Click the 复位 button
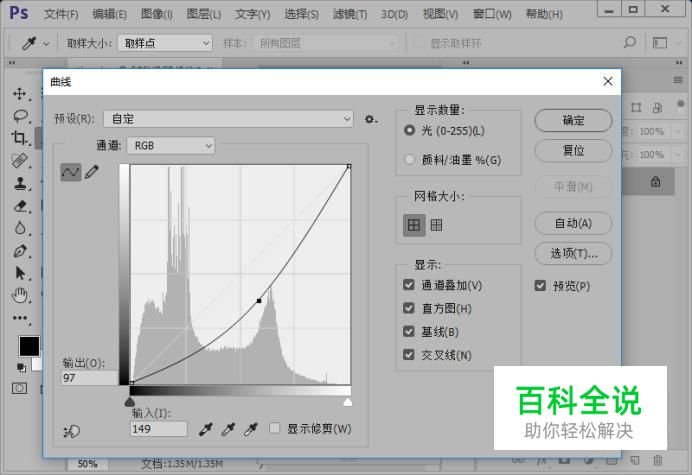Screen dimensions: 692x475 click(573, 151)
